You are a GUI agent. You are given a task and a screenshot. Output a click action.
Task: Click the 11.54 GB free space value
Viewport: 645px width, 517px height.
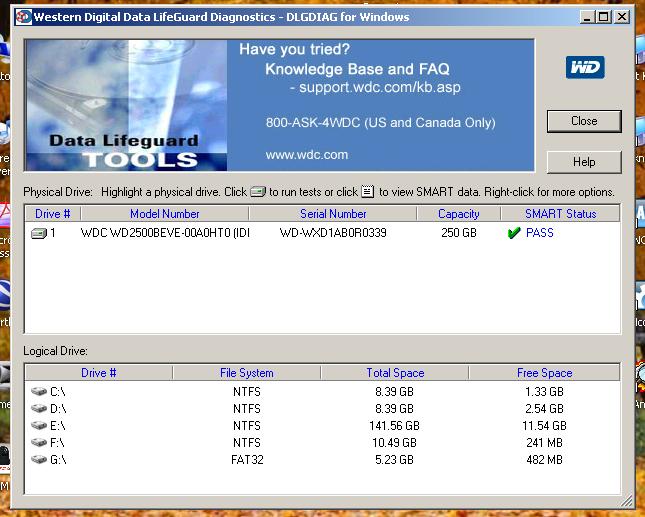[x=544, y=426]
